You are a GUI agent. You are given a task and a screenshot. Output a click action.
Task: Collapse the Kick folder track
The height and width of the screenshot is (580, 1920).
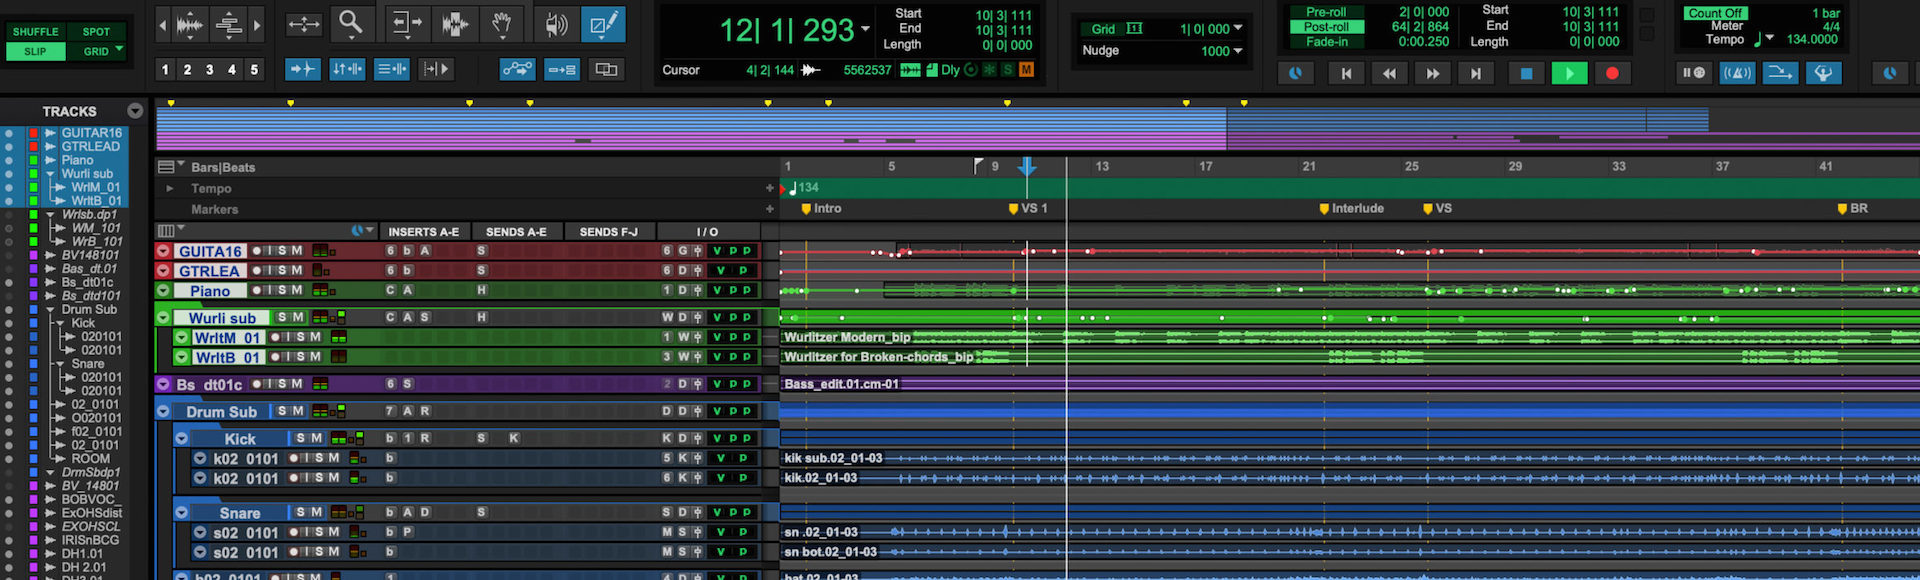(181, 438)
